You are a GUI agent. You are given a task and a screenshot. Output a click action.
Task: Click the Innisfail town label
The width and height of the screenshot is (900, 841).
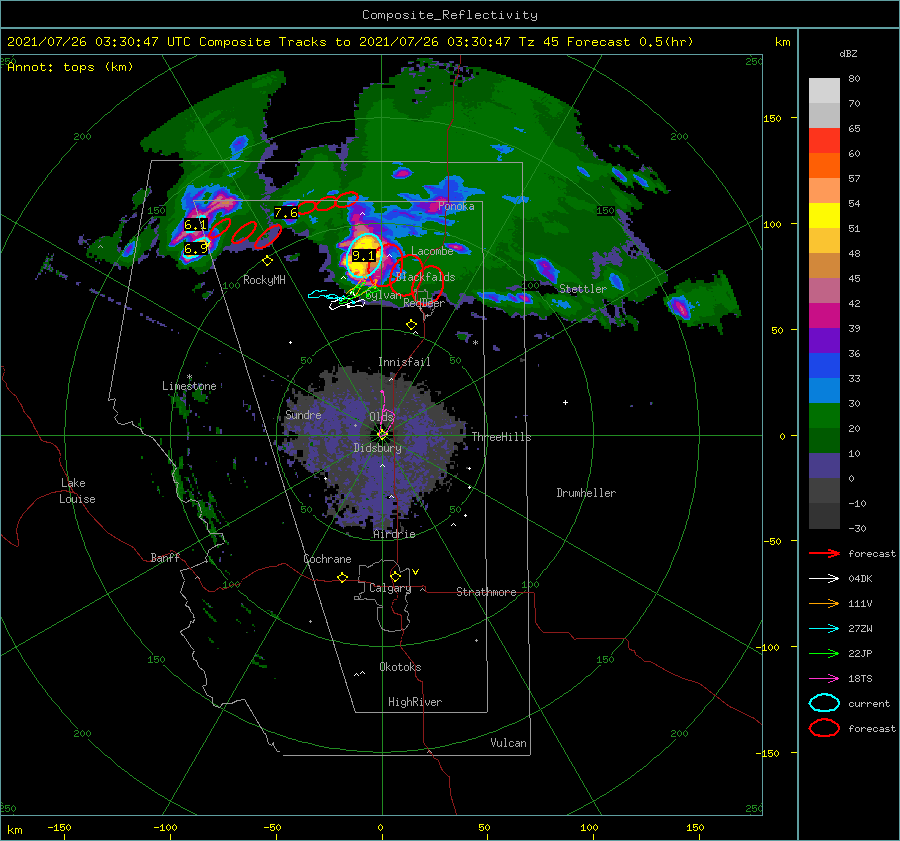404,362
